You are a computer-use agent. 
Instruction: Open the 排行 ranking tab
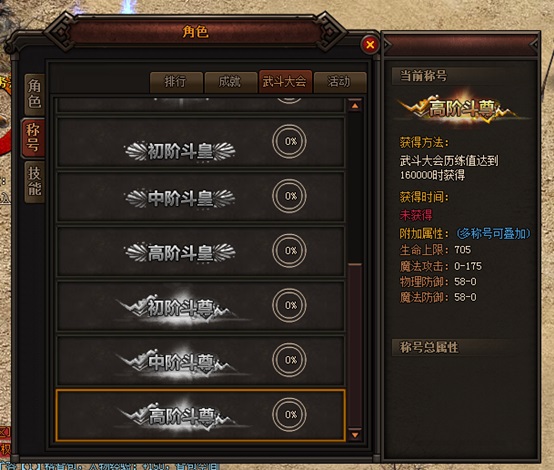click(x=176, y=82)
